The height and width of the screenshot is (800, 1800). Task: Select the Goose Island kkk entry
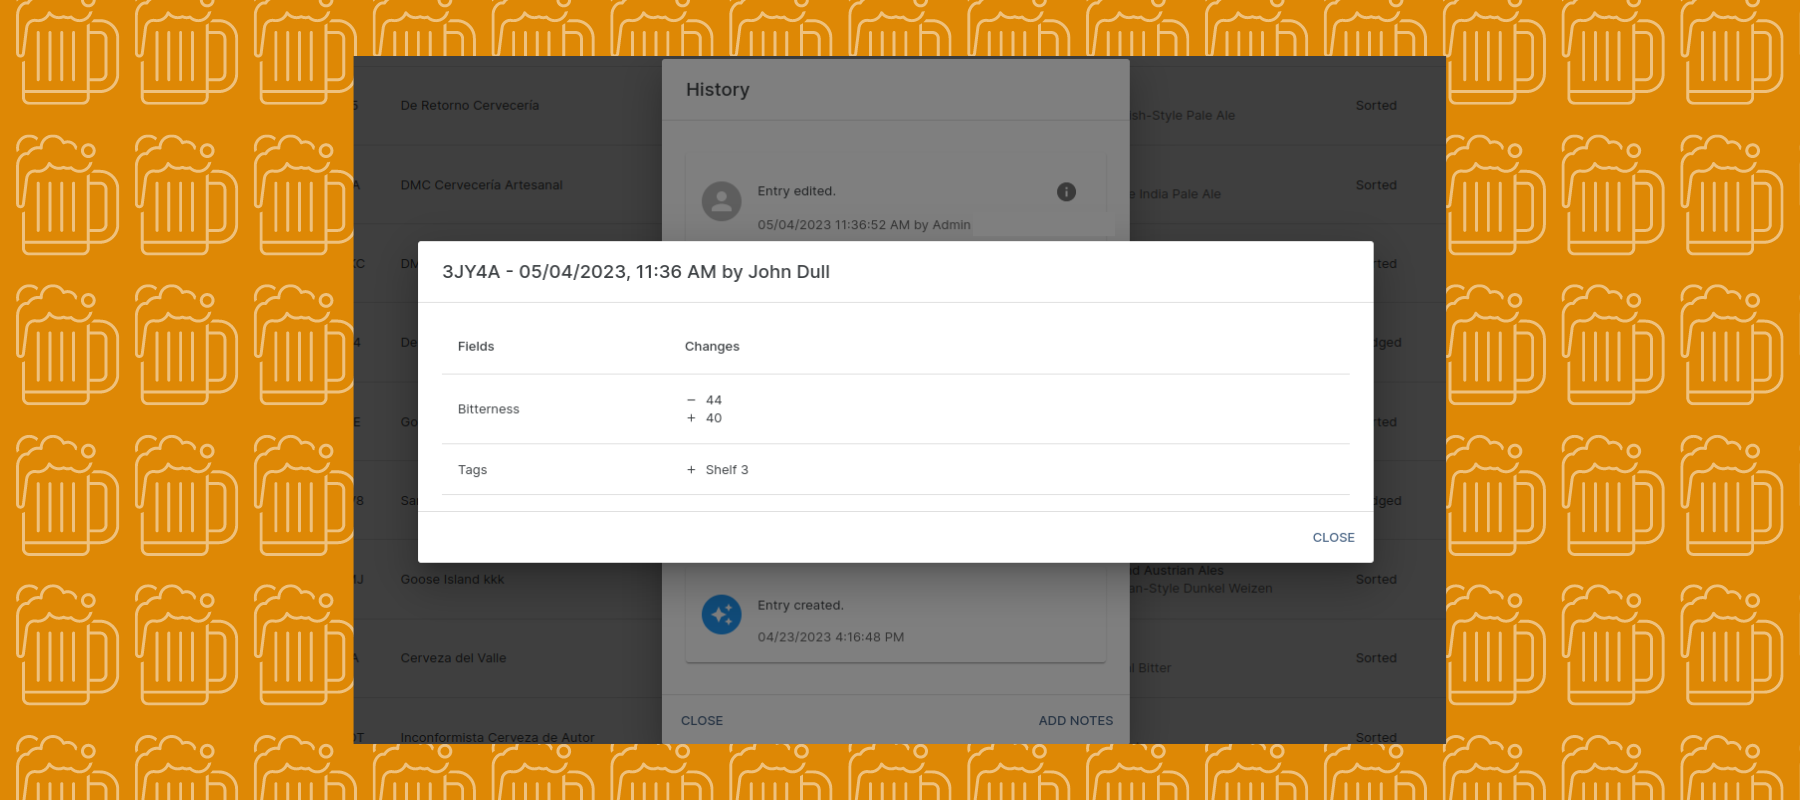tap(452, 579)
